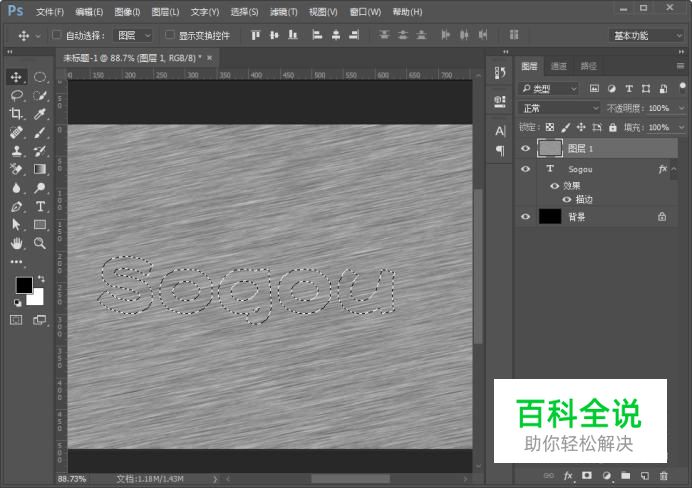Open the 文件(F) menu

coord(50,12)
